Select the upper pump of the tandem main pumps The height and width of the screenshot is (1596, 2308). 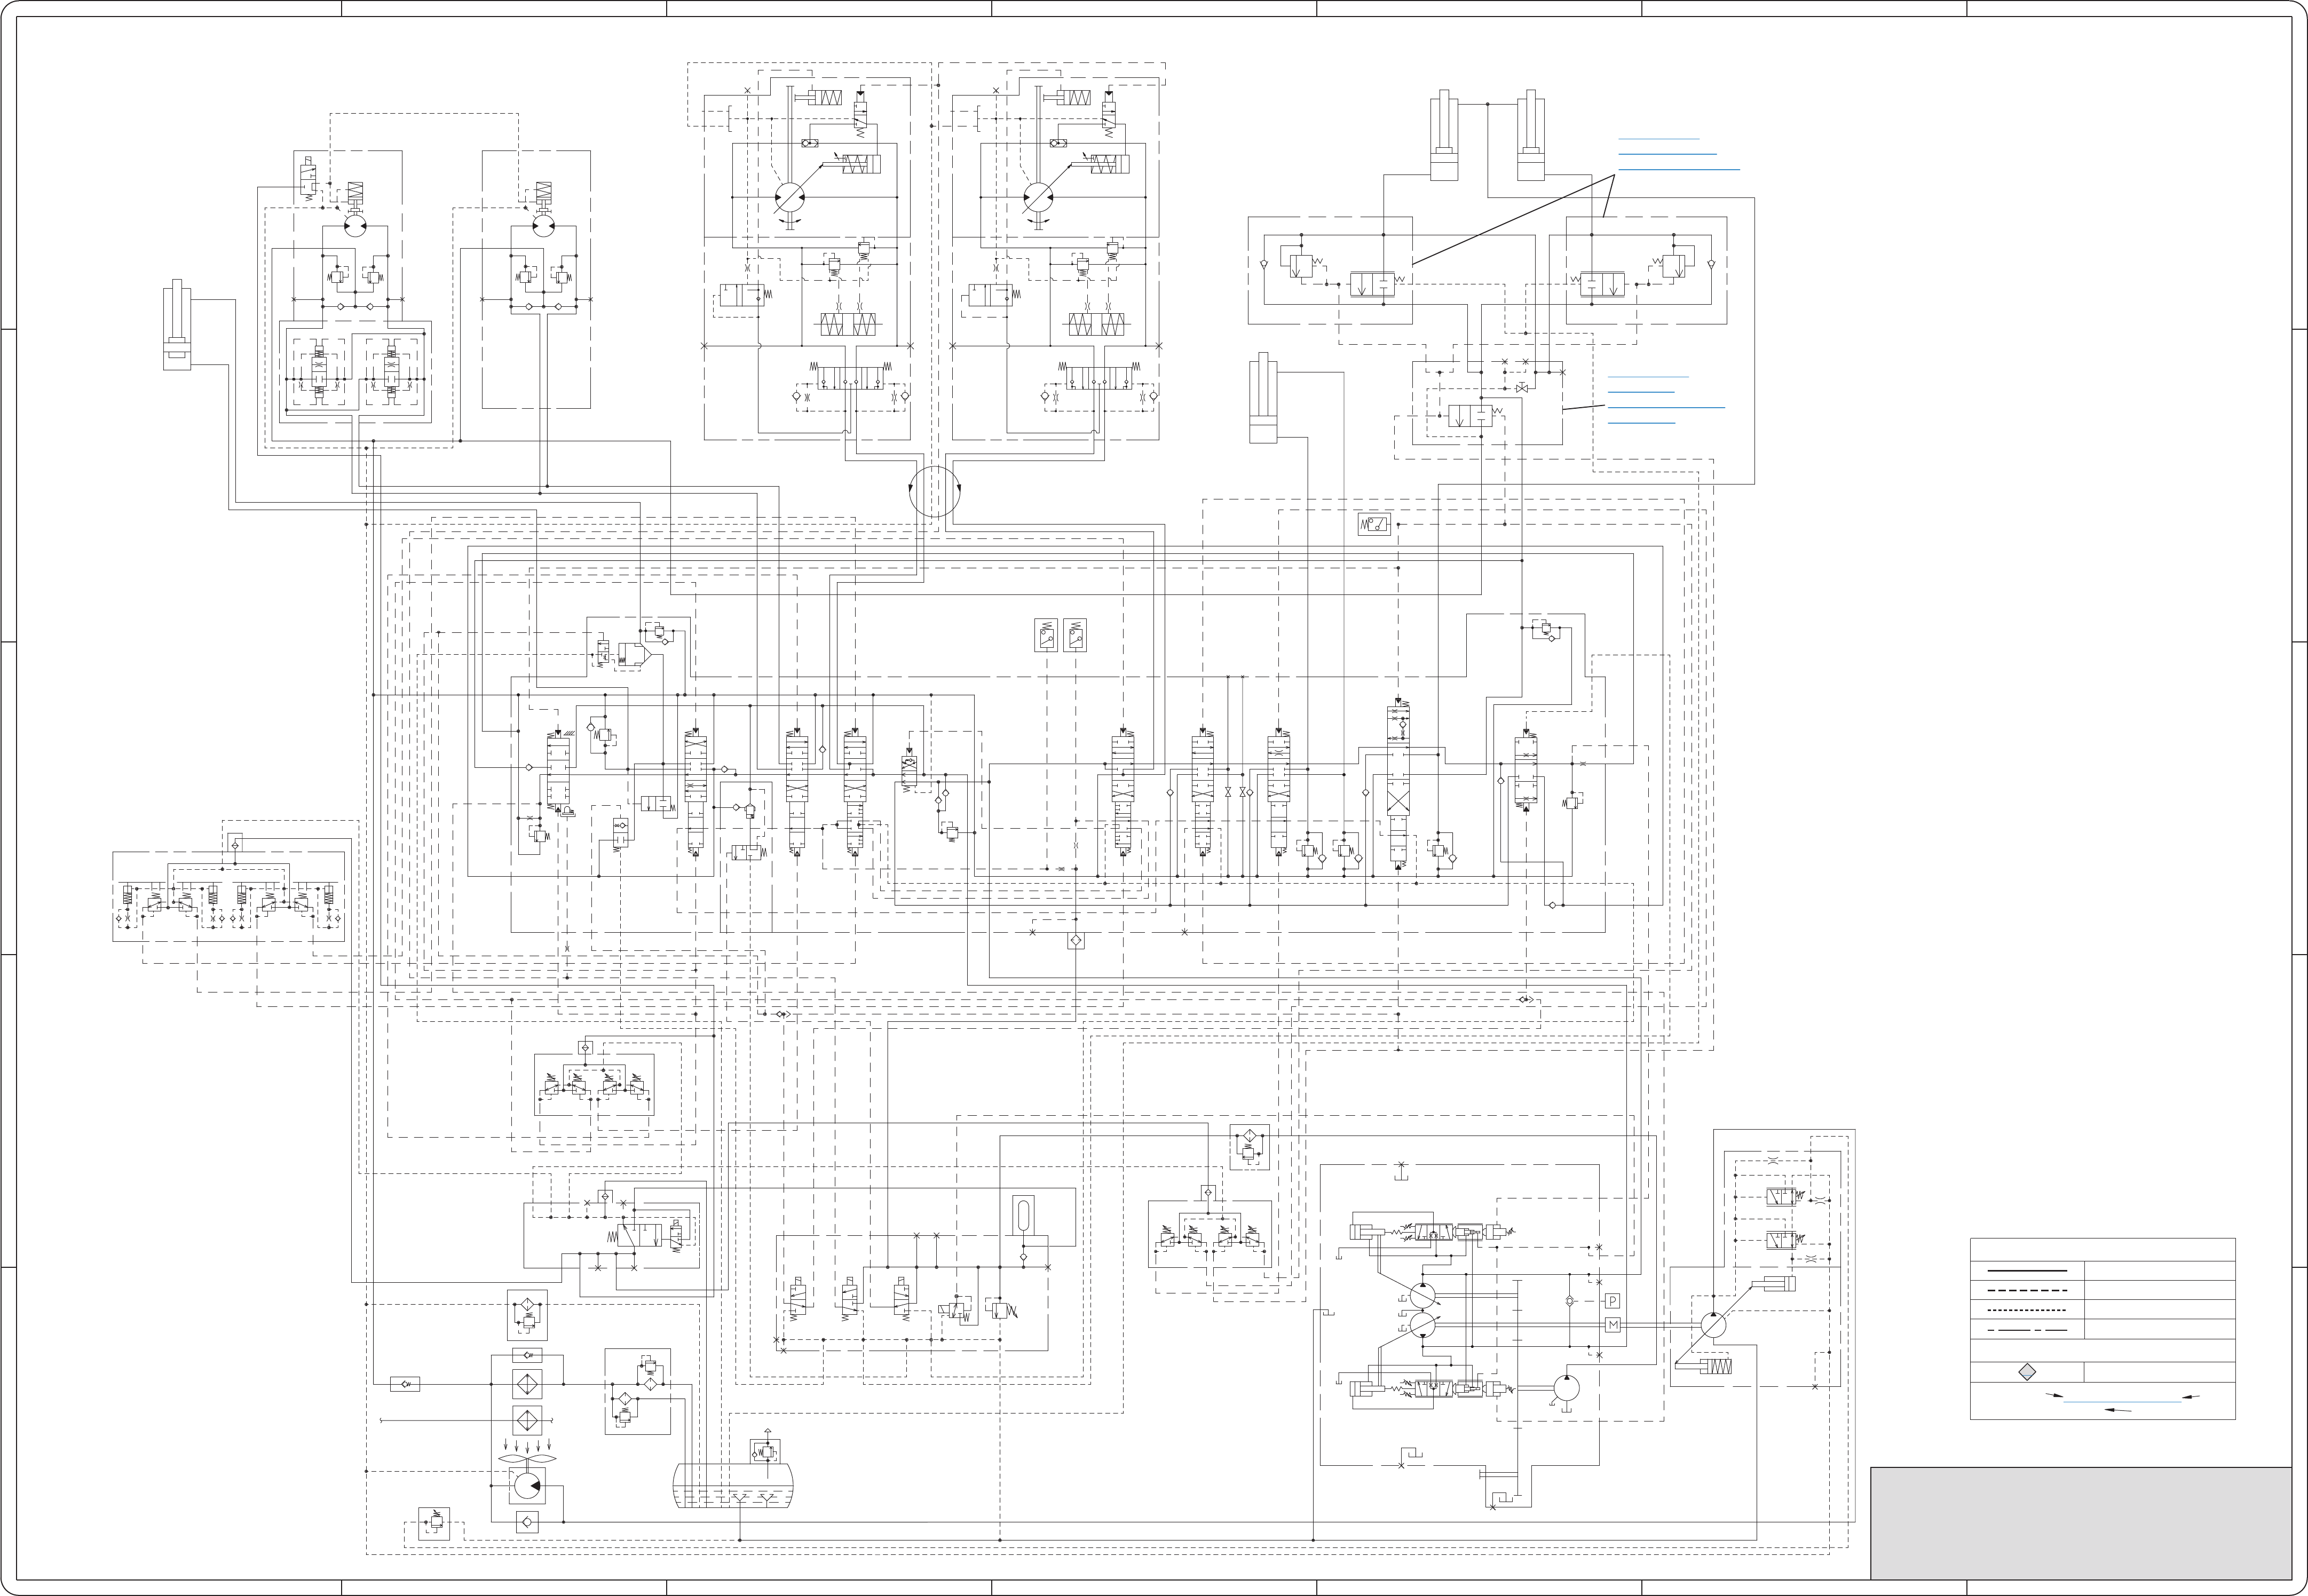1423,1295
